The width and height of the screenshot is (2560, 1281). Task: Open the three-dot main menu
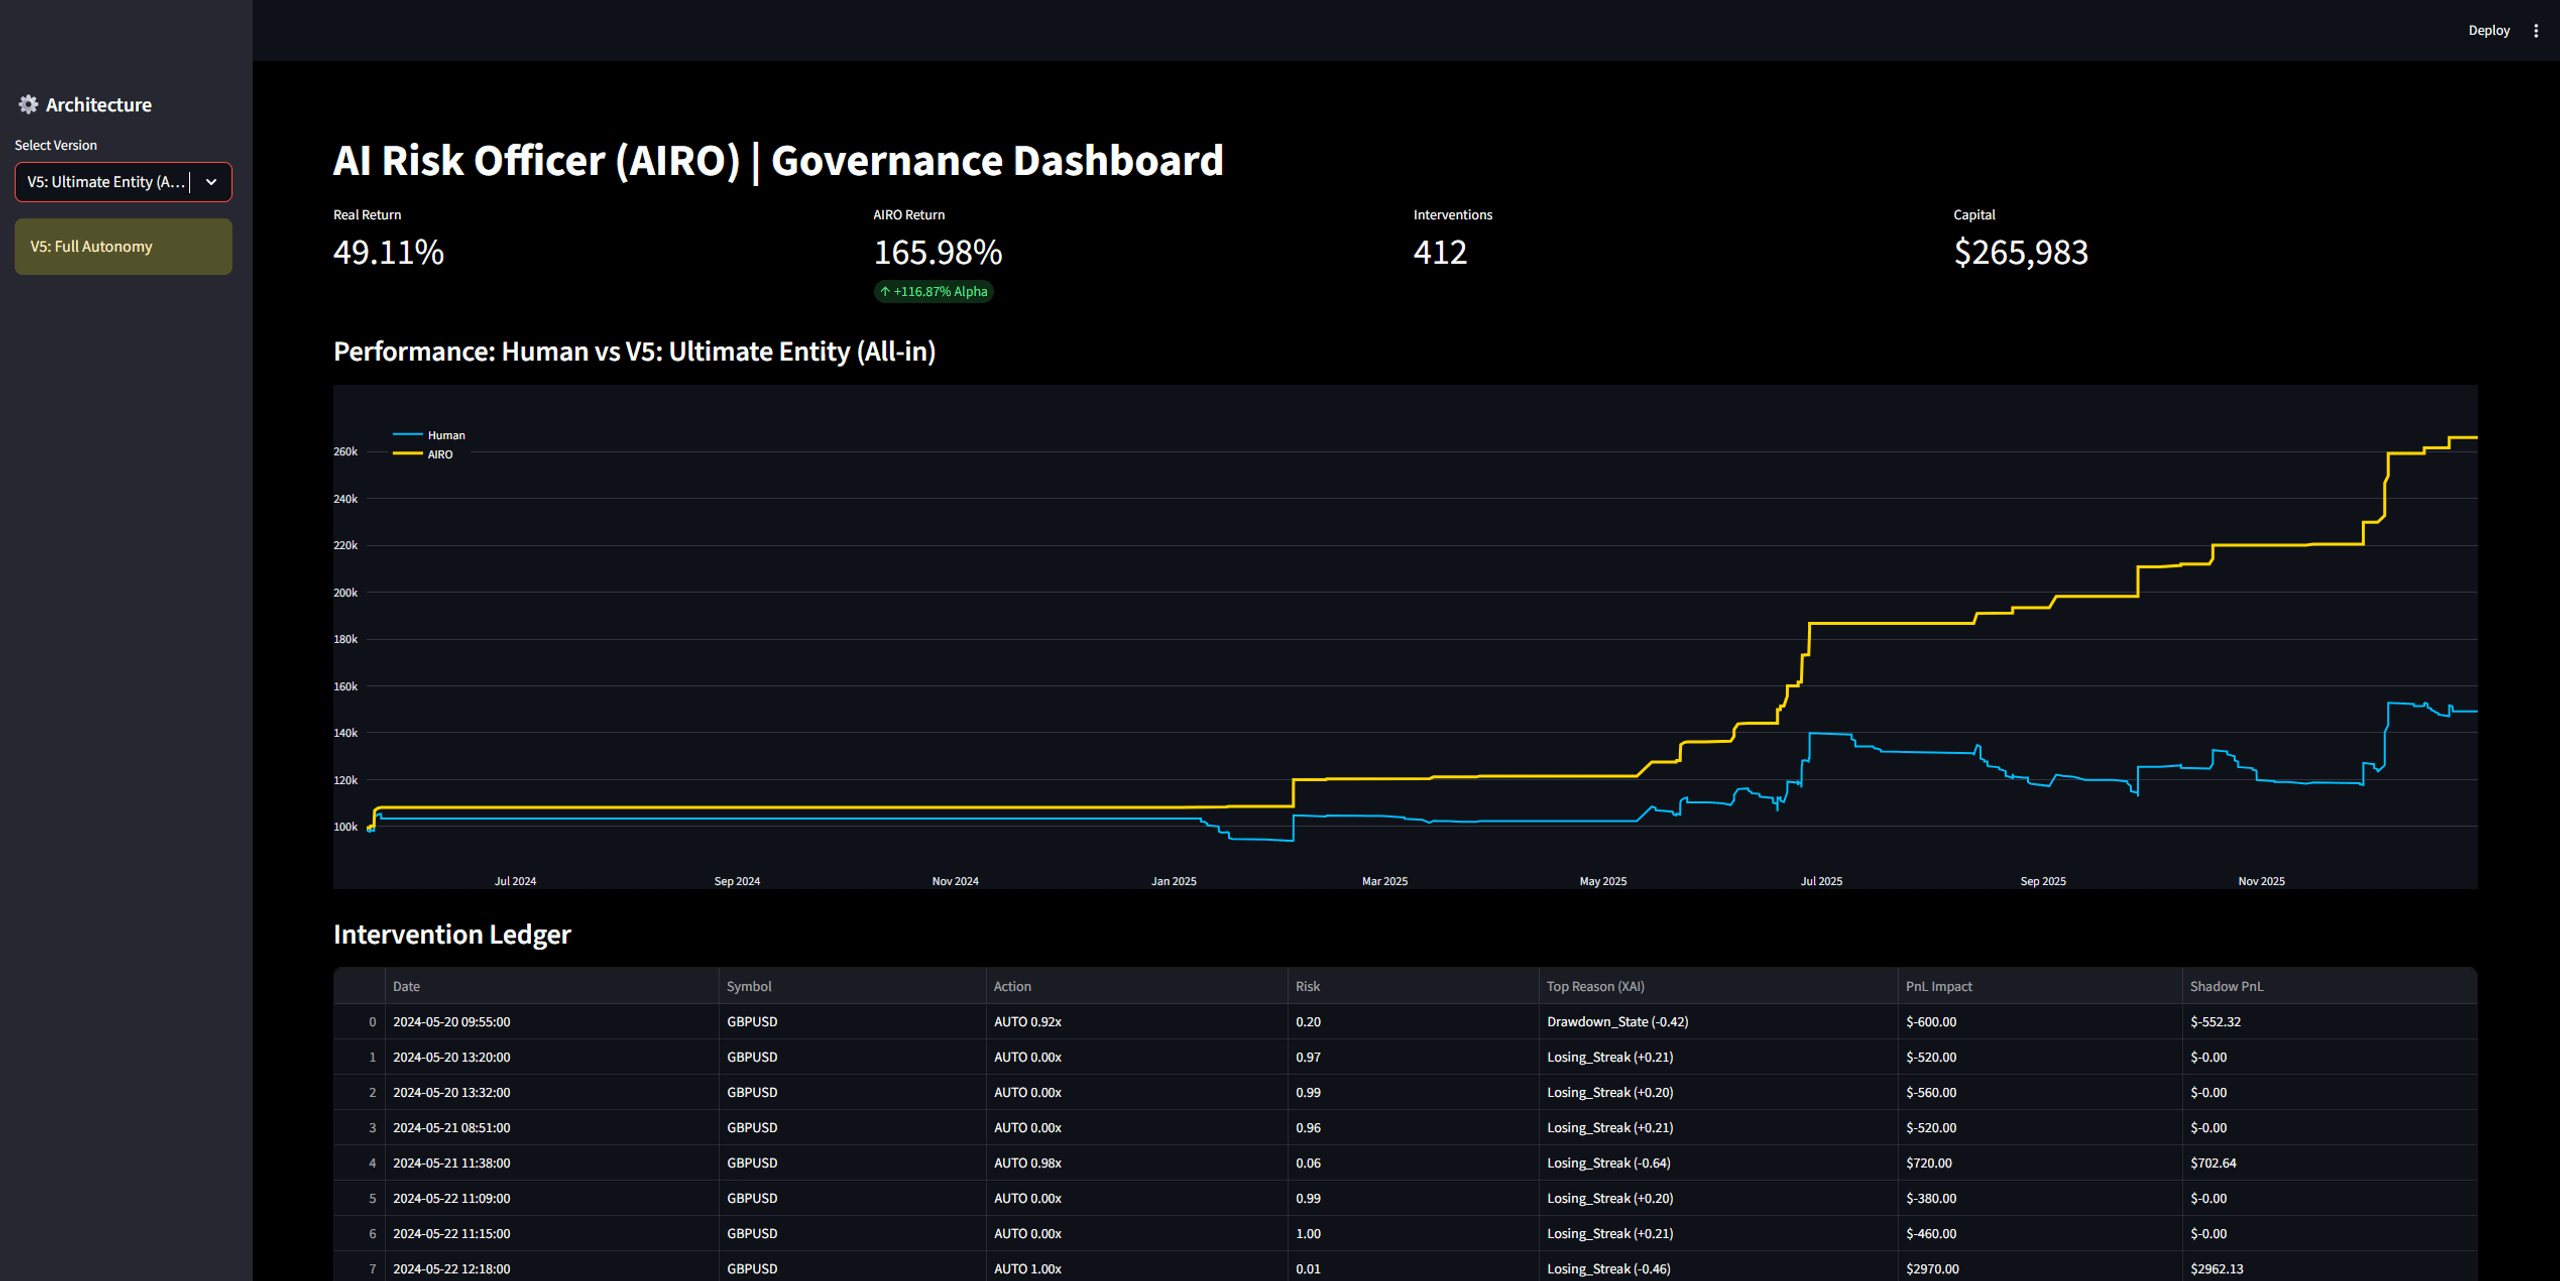2535,31
